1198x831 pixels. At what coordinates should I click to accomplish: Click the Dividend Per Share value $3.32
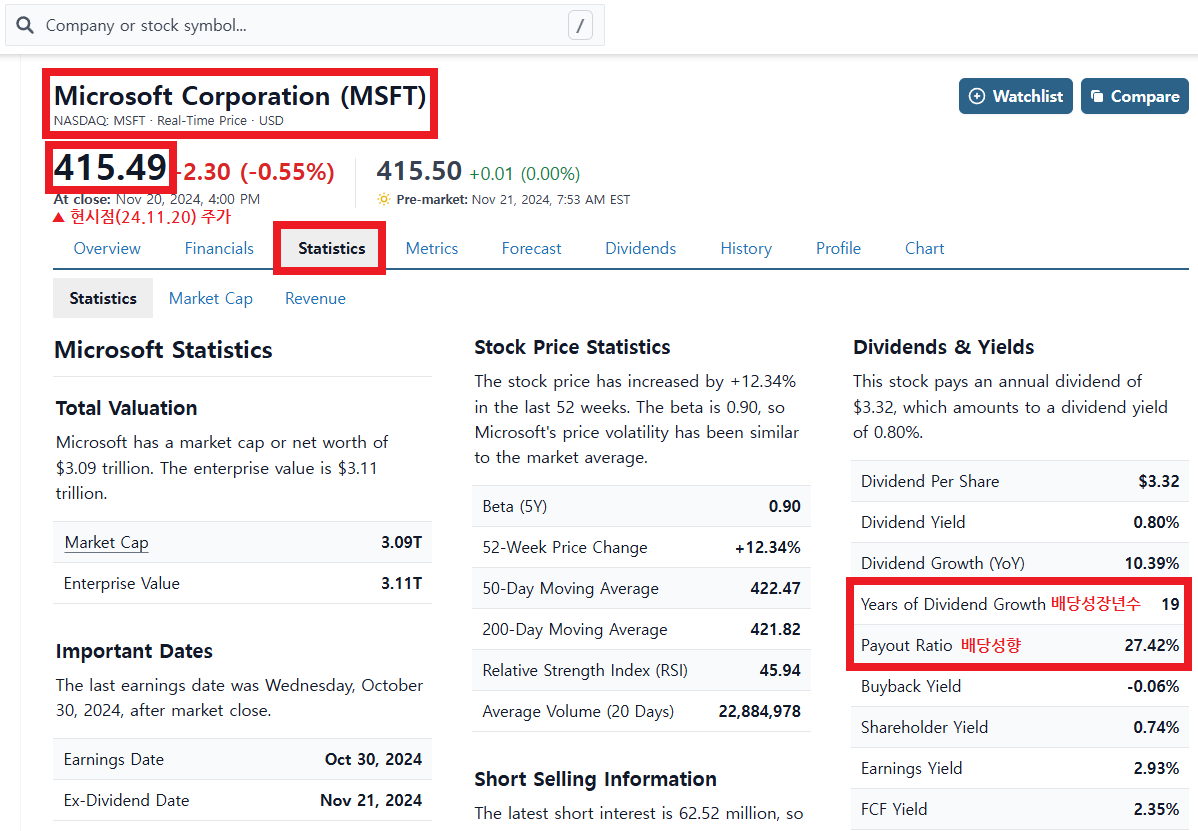pos(1158,481)
